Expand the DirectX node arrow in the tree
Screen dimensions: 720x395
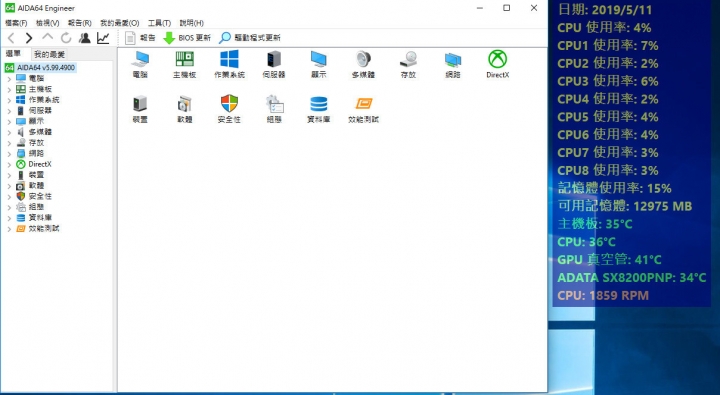click(x=9, y=164)
